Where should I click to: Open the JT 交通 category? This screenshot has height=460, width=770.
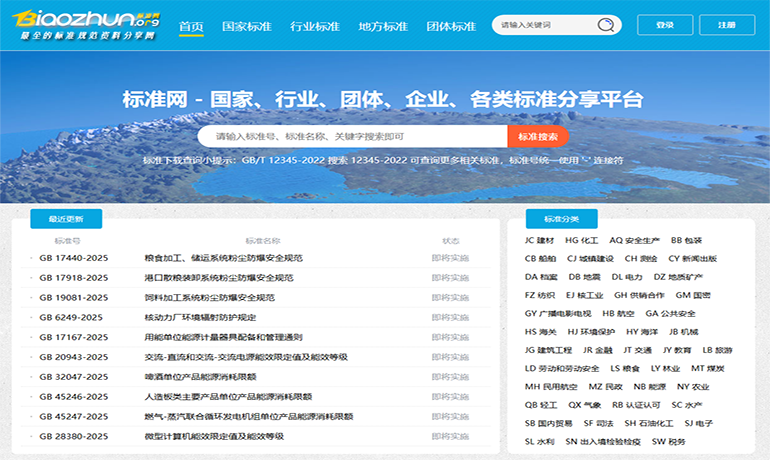(637, 351)
